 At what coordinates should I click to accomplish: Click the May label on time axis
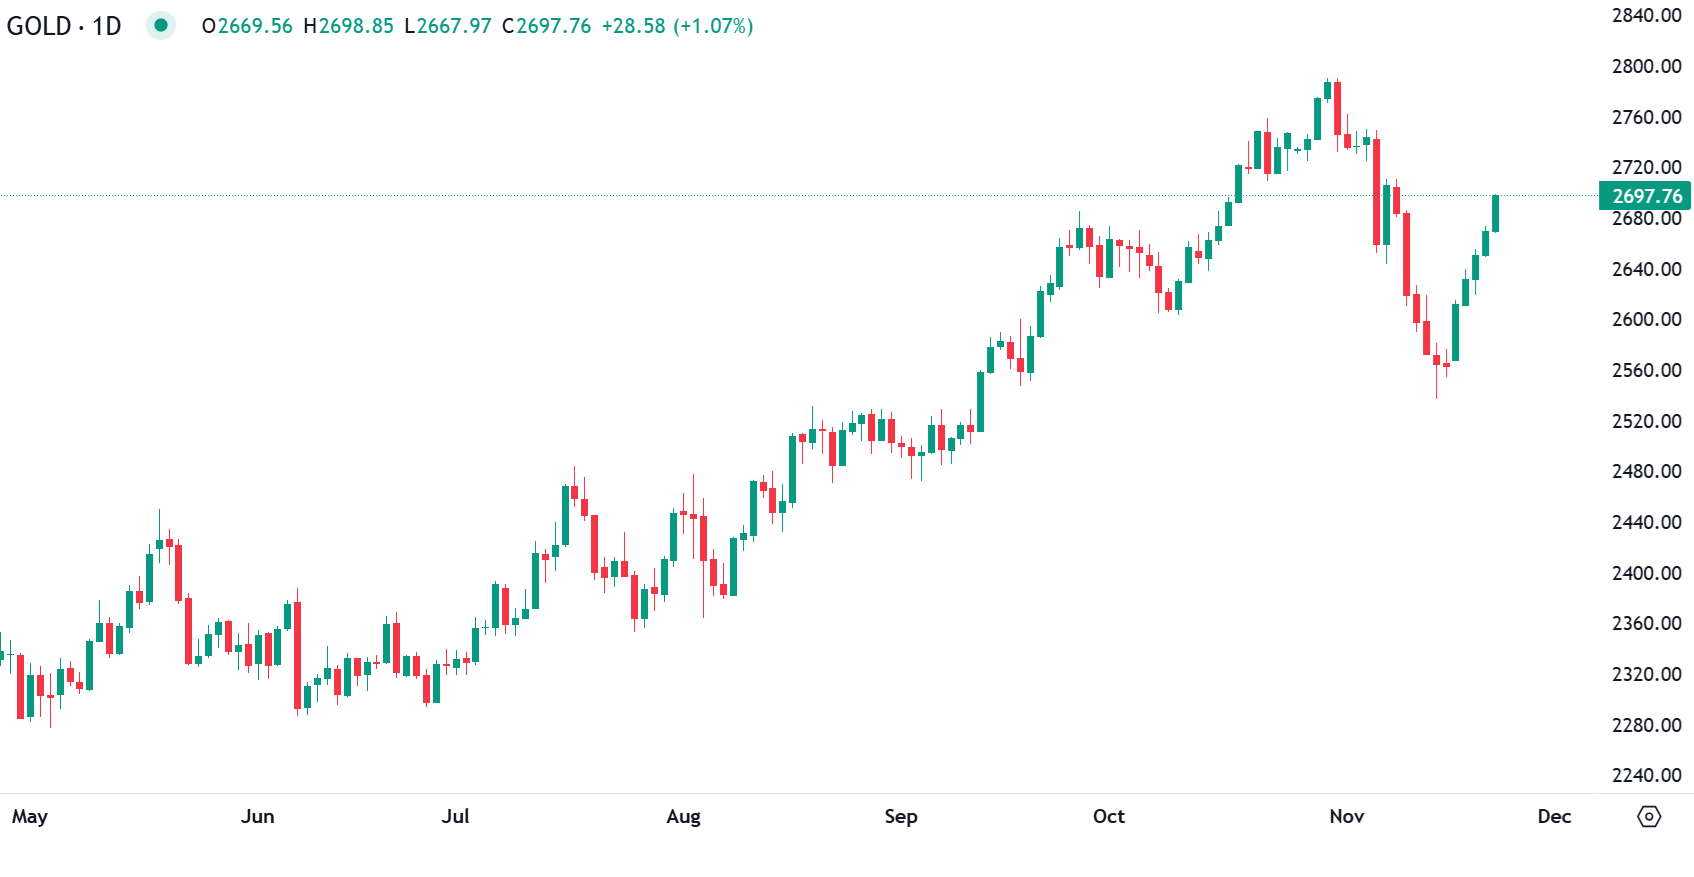(x=30, y=816)
